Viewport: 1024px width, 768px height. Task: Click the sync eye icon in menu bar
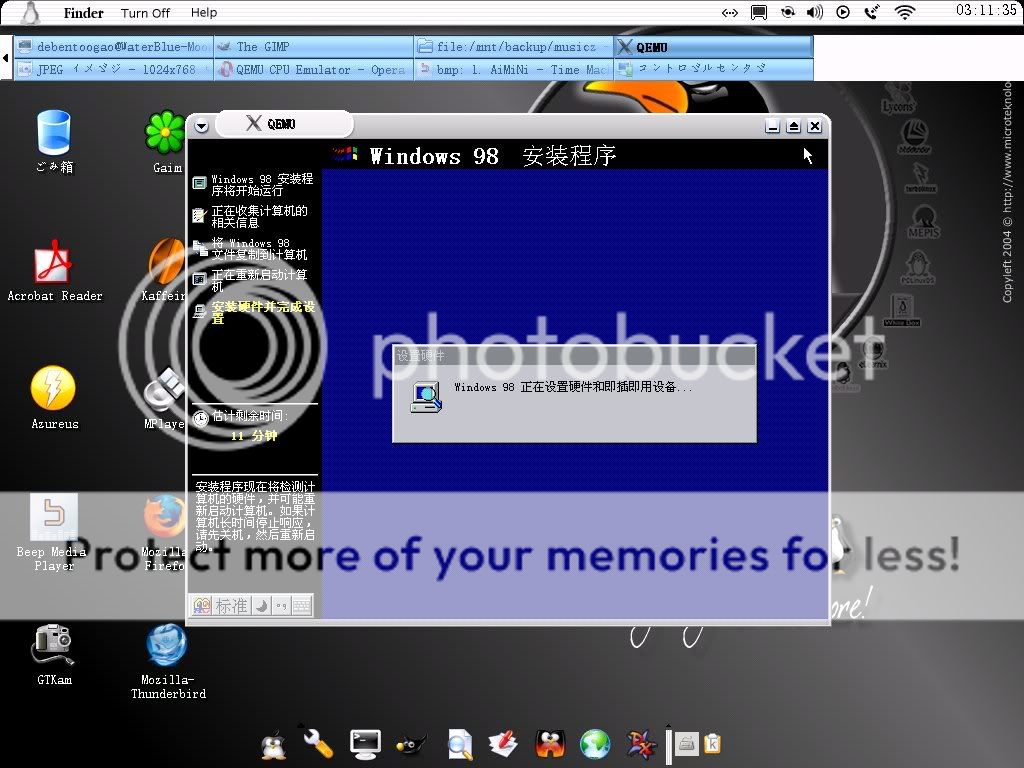[788, 12]
